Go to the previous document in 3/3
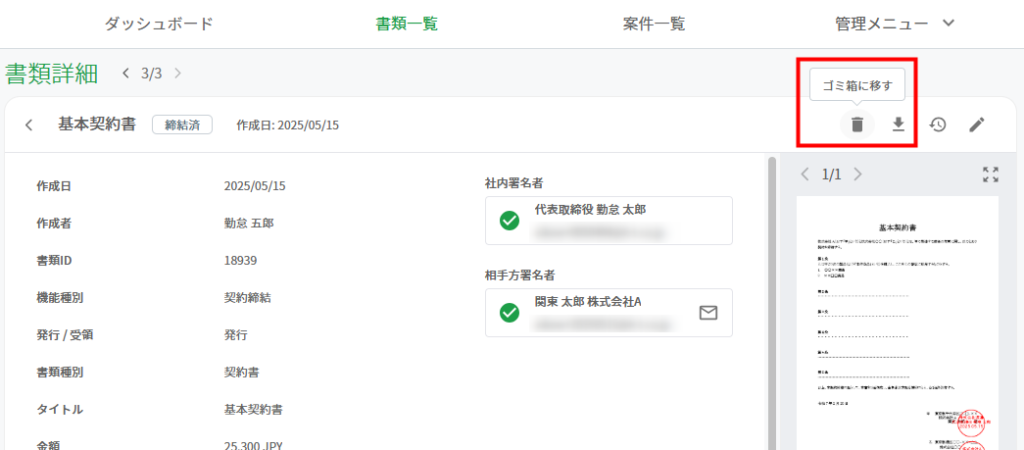The height and width of the screenshot is (450, 1024). pyautogui.click(x=126, y=73)
